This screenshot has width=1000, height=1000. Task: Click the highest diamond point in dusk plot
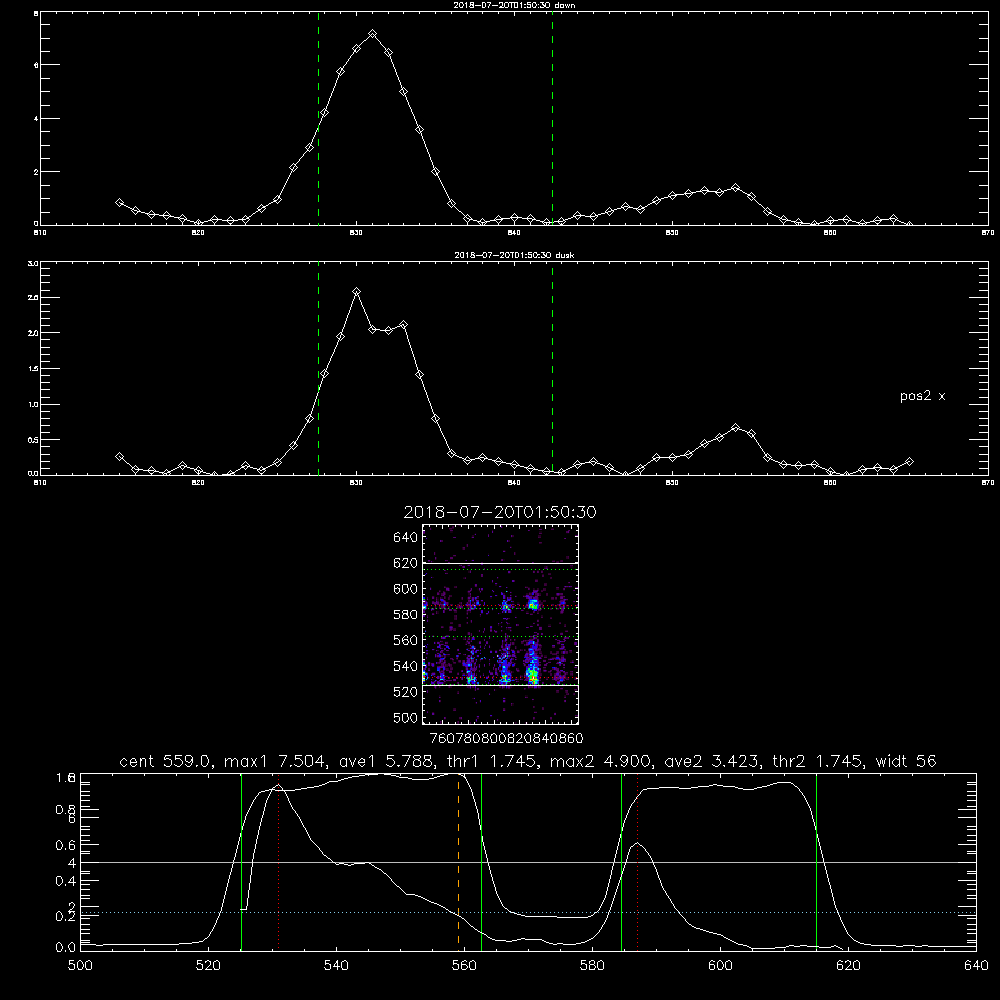coord(357,291)
